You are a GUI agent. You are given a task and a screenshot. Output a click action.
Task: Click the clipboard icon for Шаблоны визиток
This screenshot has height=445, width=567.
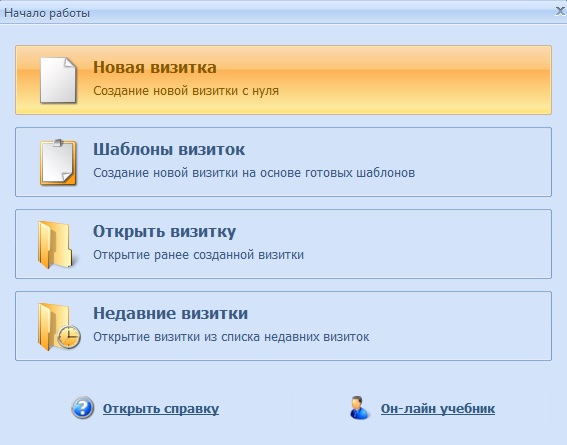pos(58,162)
